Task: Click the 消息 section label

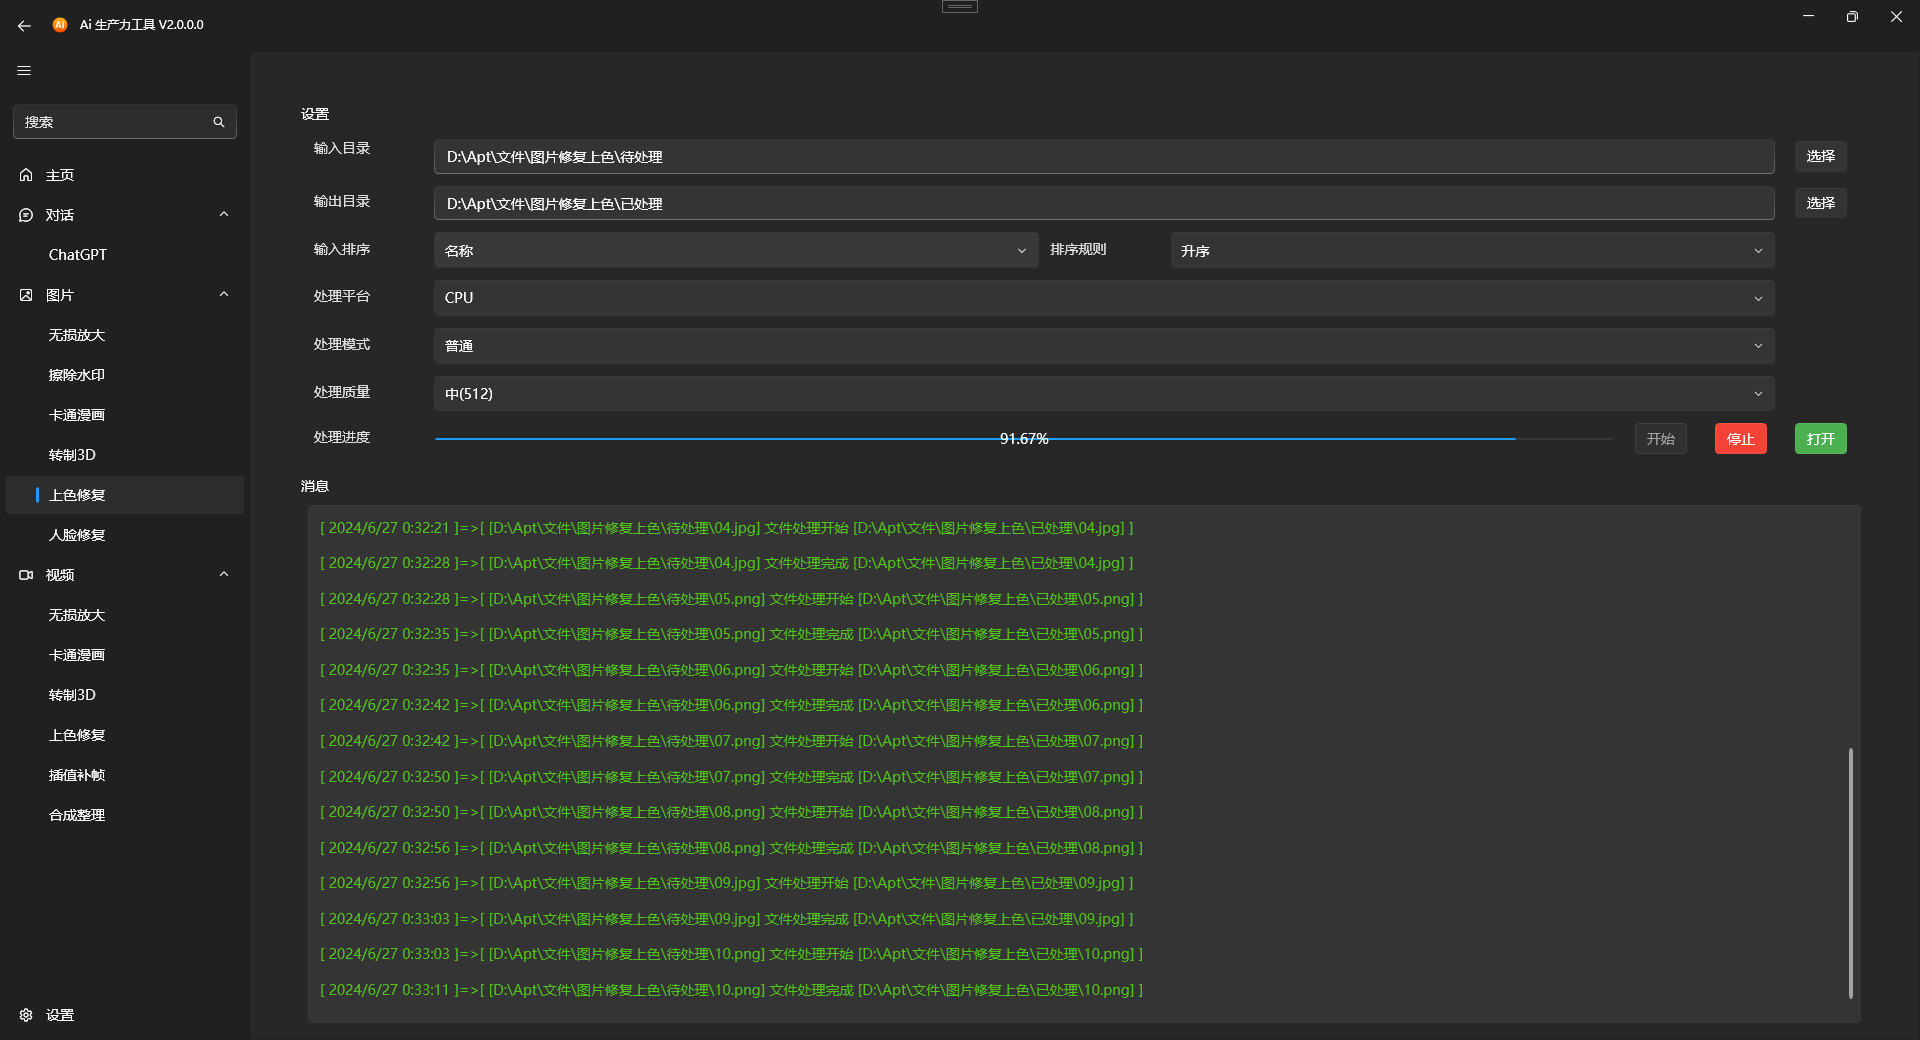Action: (315, 486)
